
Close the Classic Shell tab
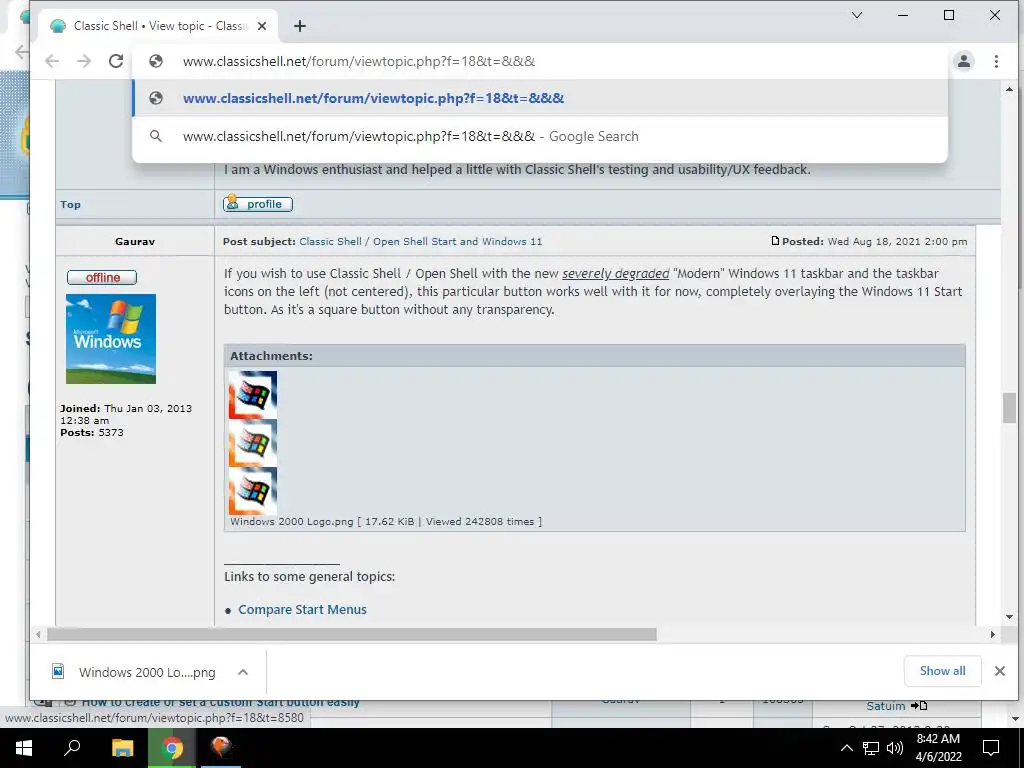(262, 26)
